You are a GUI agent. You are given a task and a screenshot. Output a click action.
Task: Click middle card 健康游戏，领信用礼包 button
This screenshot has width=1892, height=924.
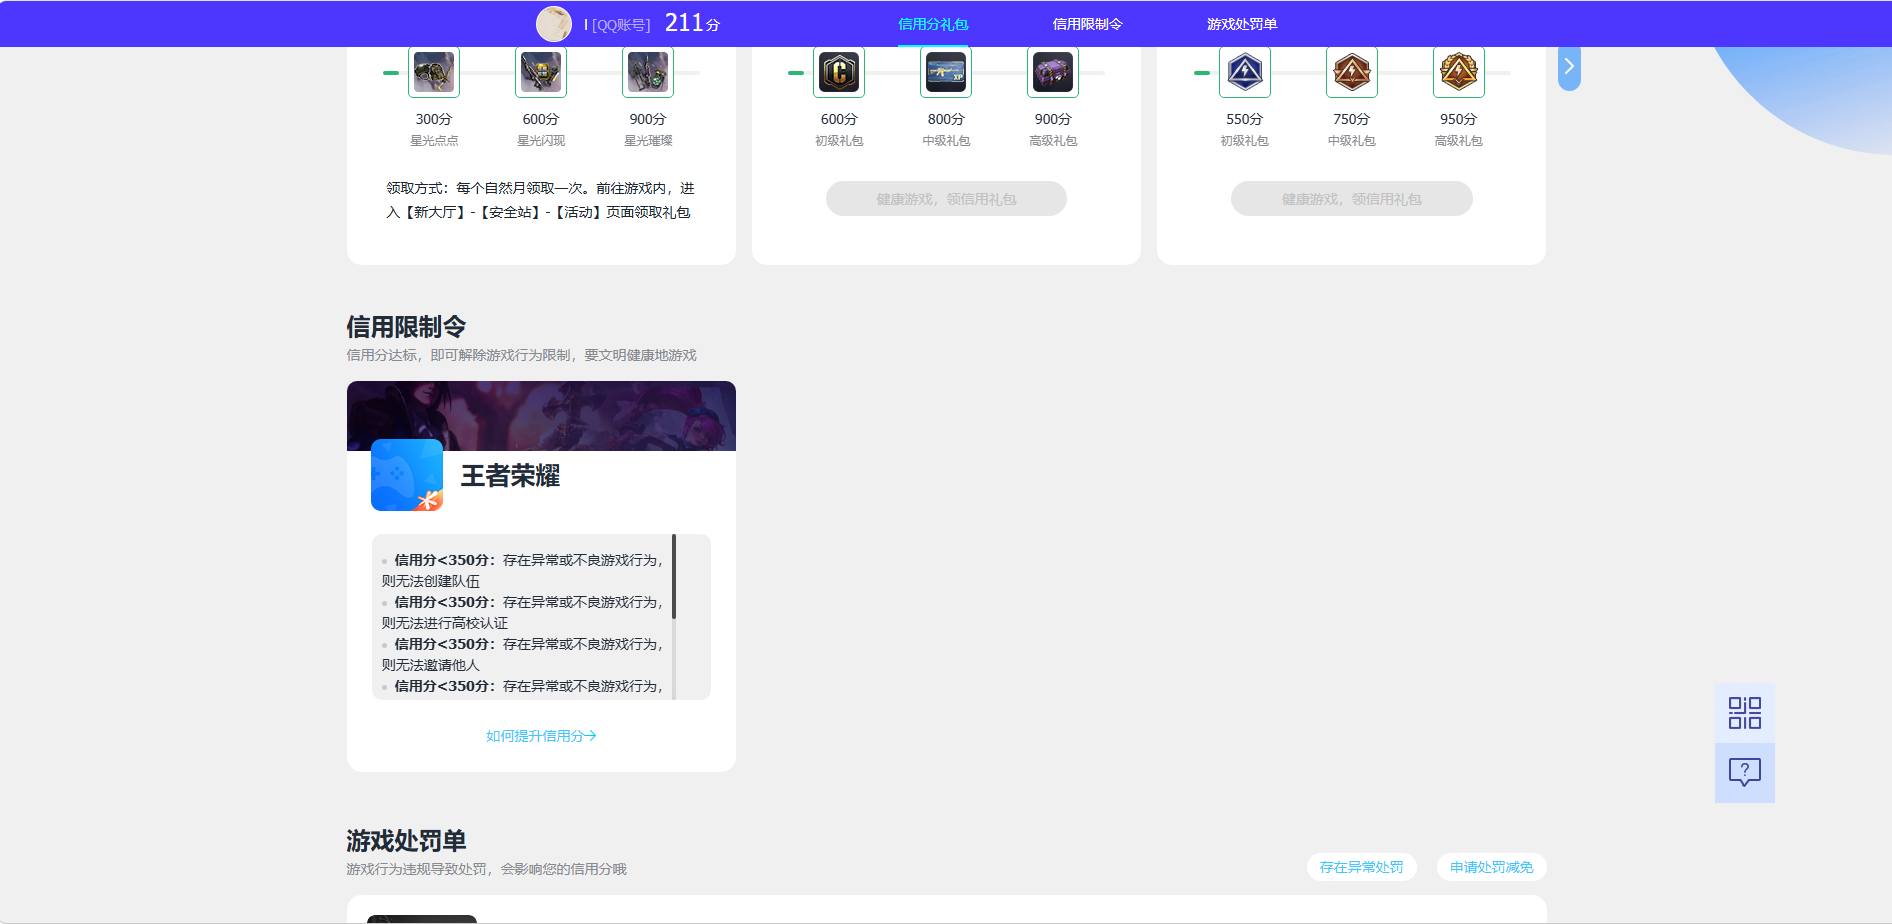pyautogui.click(x=946, y=199)
